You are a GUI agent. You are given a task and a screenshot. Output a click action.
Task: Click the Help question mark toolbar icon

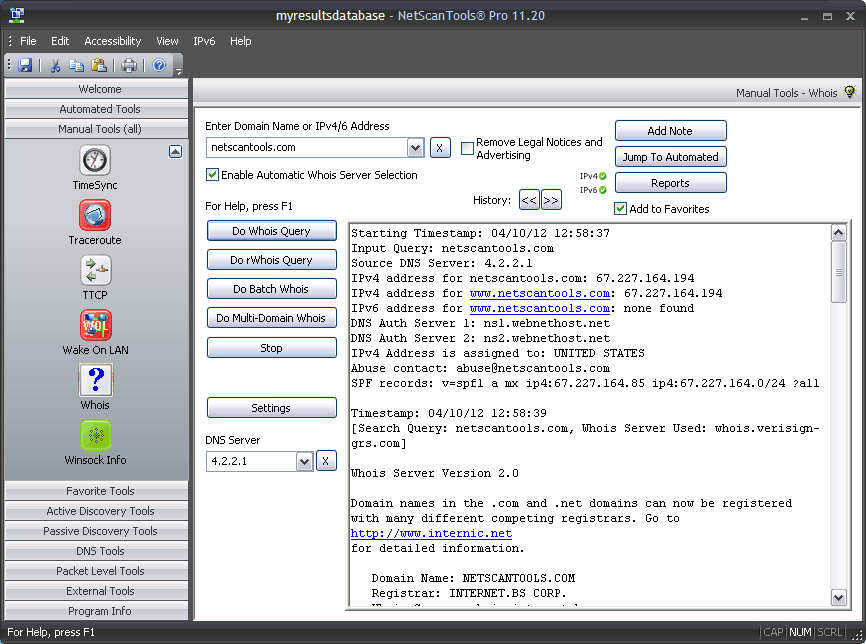pos(159,66)
